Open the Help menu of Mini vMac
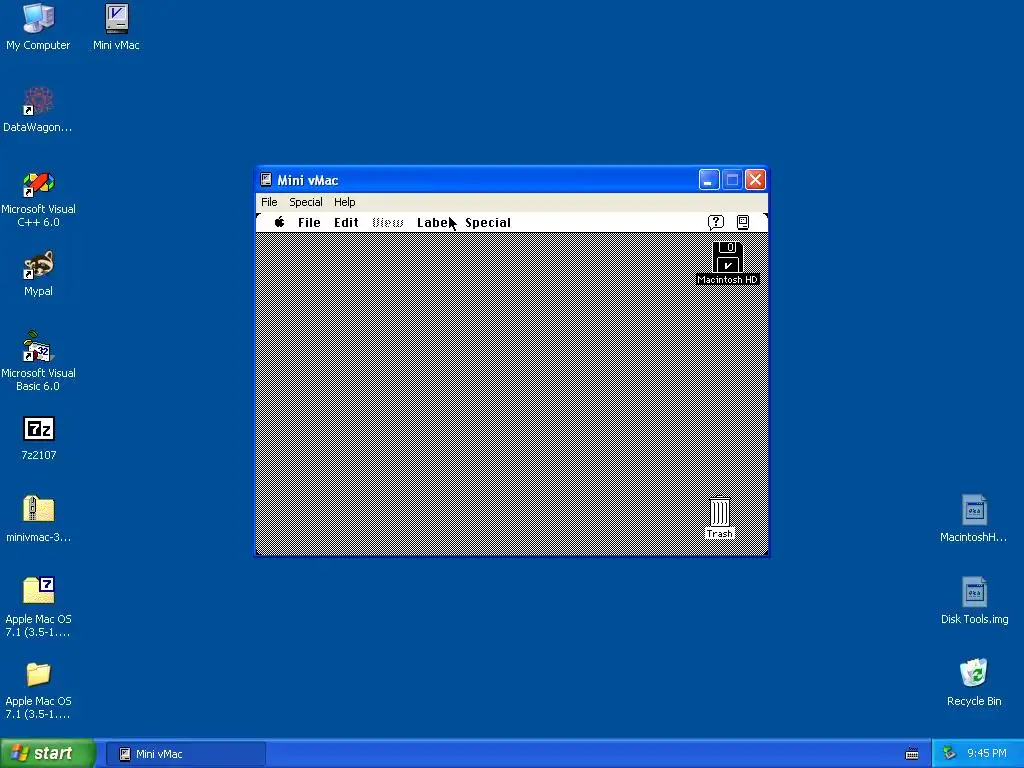Image resolution: width=1024 pixels, height=768 pixels. [344, 202]
